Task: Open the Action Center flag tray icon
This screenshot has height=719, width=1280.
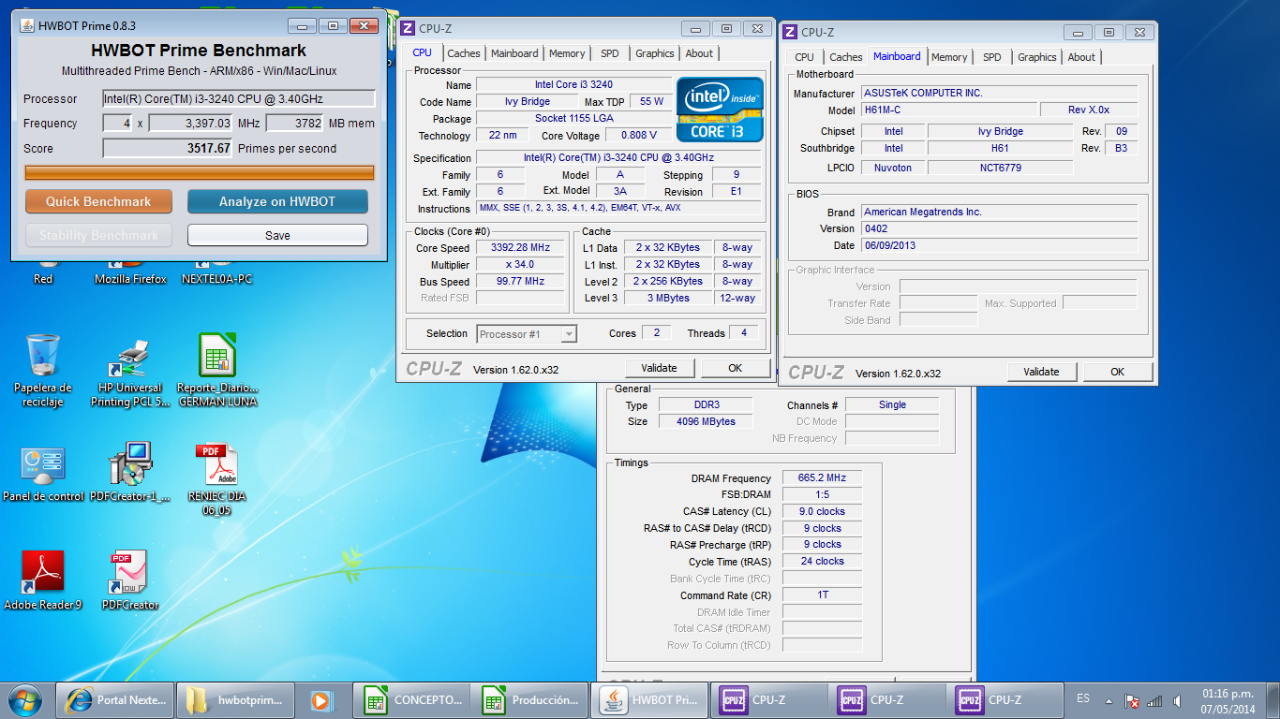Action: coord(1132,701)
